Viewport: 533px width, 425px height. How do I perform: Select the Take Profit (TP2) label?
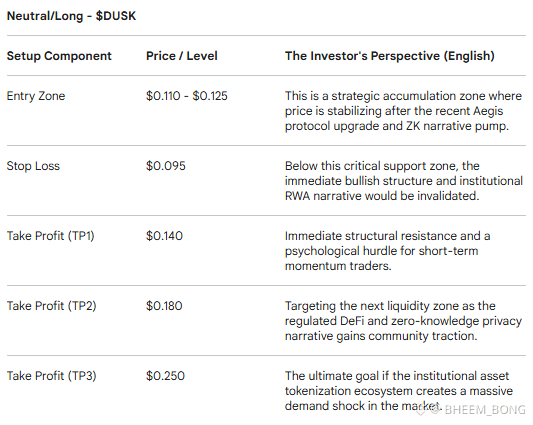pos(51,306)
